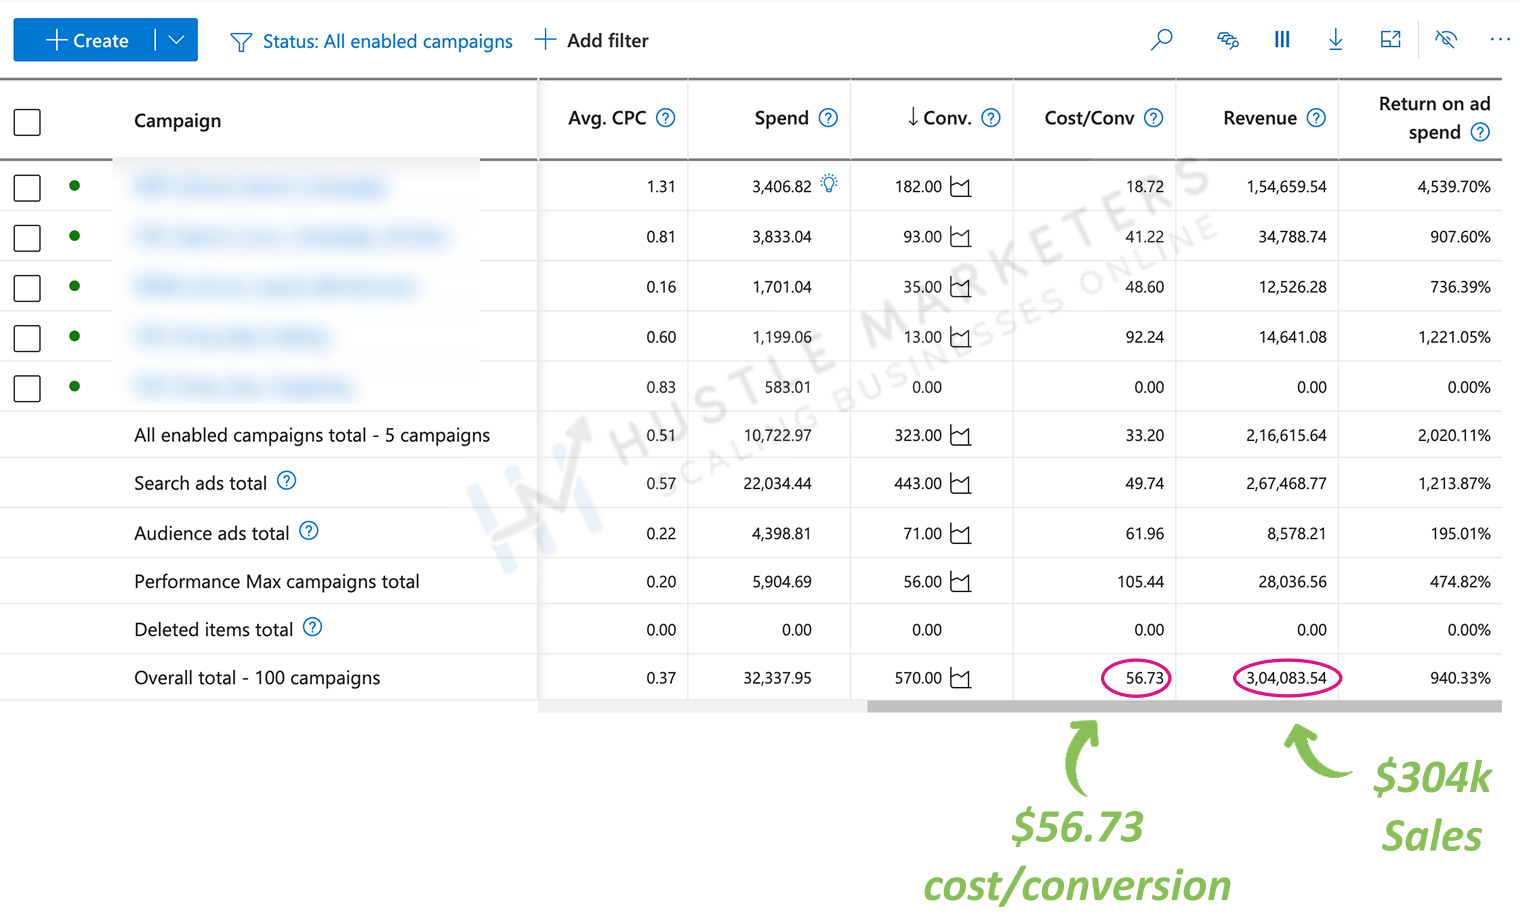Click the expand view icon

pyautogui.click(x=1390, y=40)
